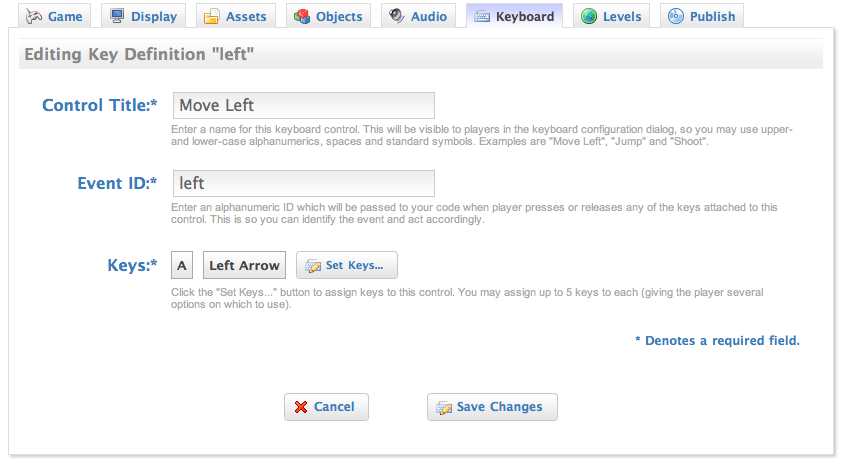Click the speaker icon on Audio tab
Screen dimensions: 843x464
pos(397,16)
